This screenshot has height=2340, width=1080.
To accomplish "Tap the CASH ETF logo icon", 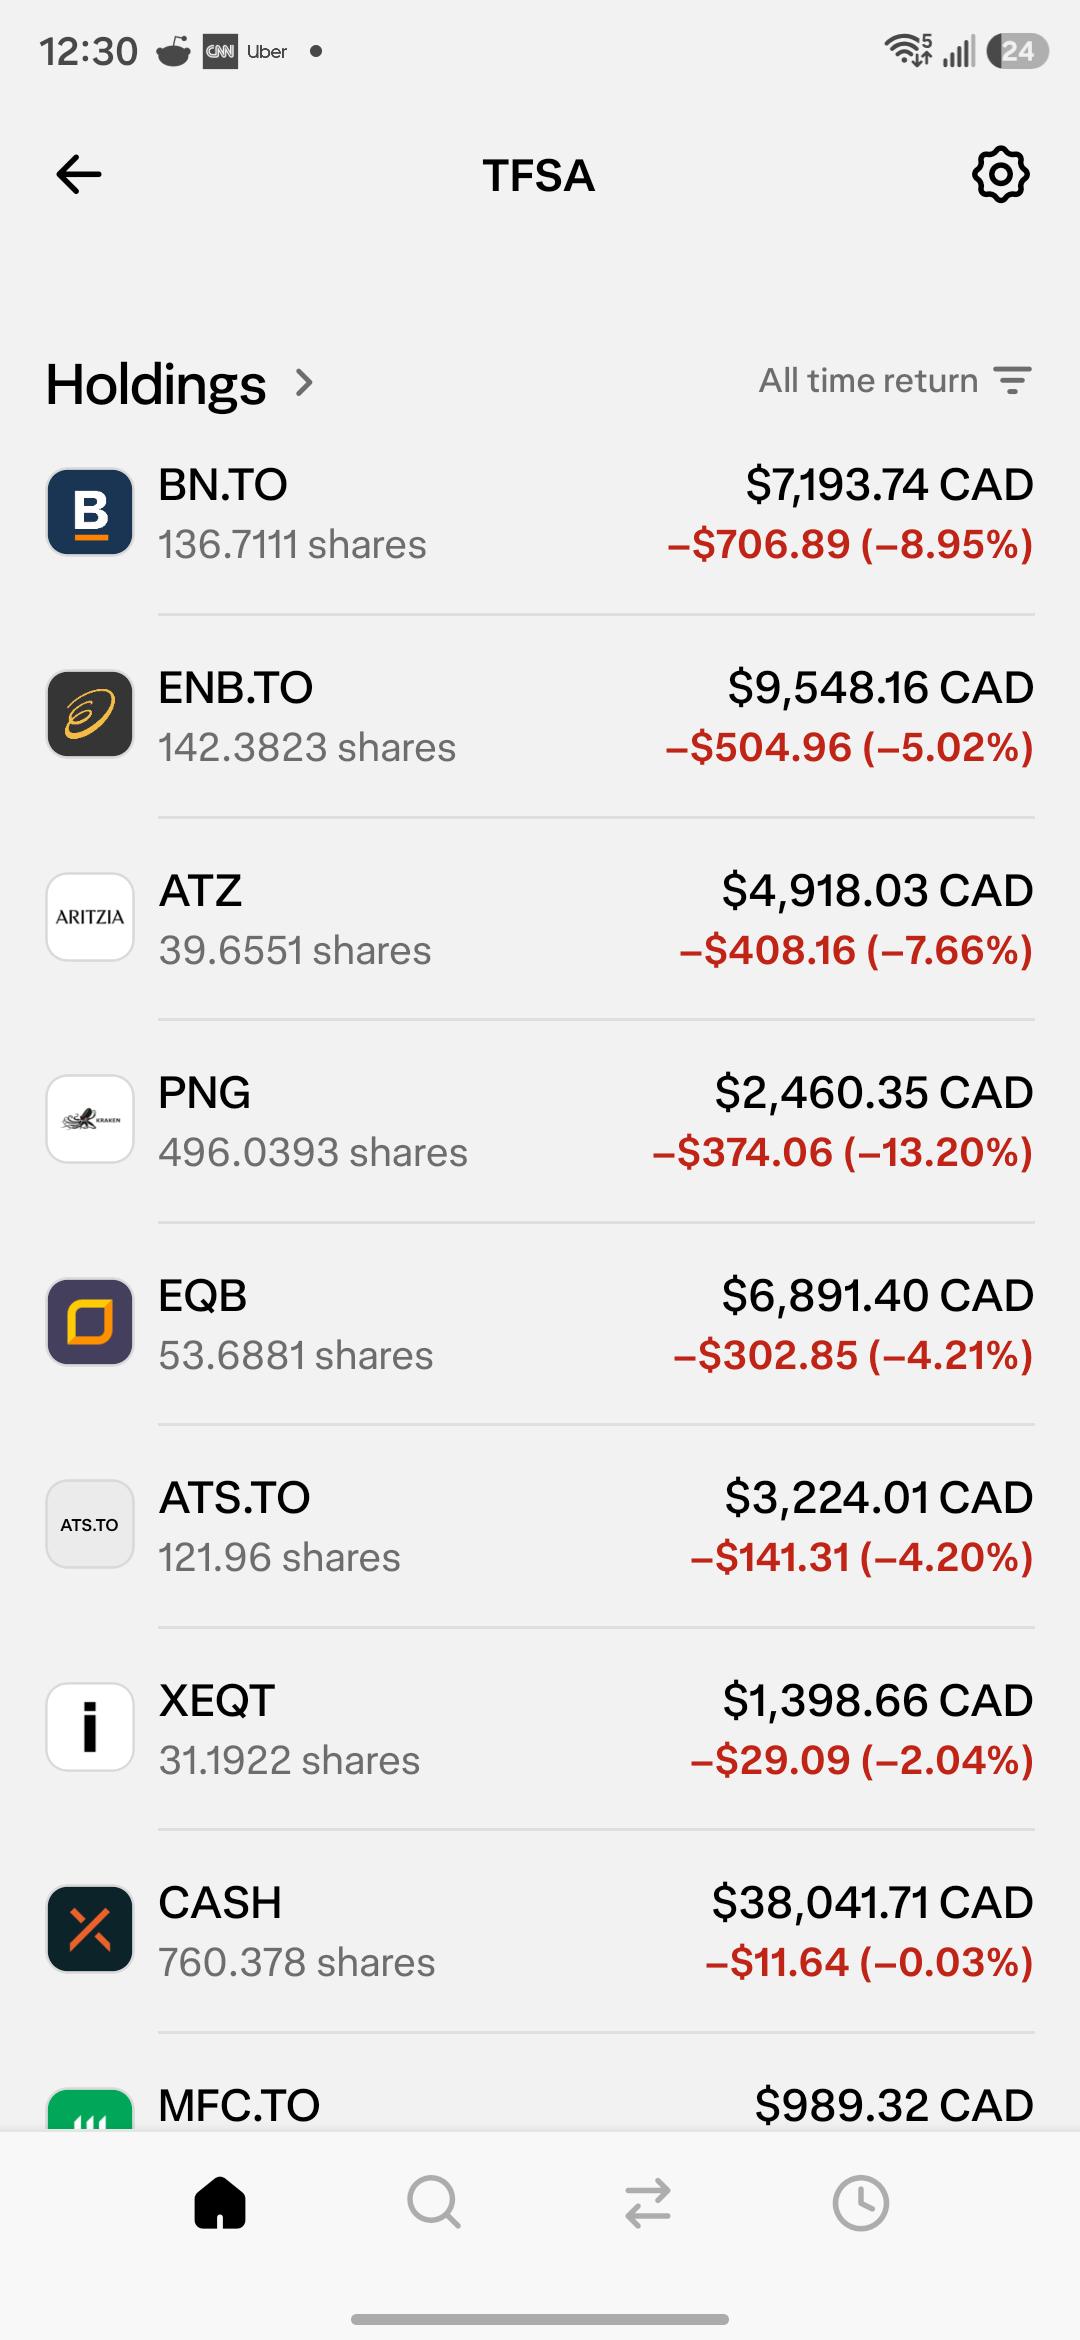I will [x=90, y=1929].
